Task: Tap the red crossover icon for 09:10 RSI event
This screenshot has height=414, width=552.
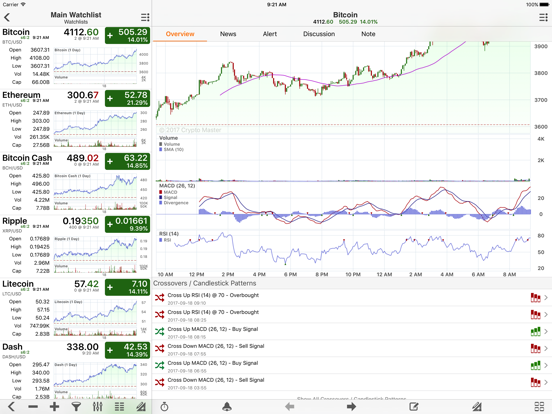Action: [159, 298]
